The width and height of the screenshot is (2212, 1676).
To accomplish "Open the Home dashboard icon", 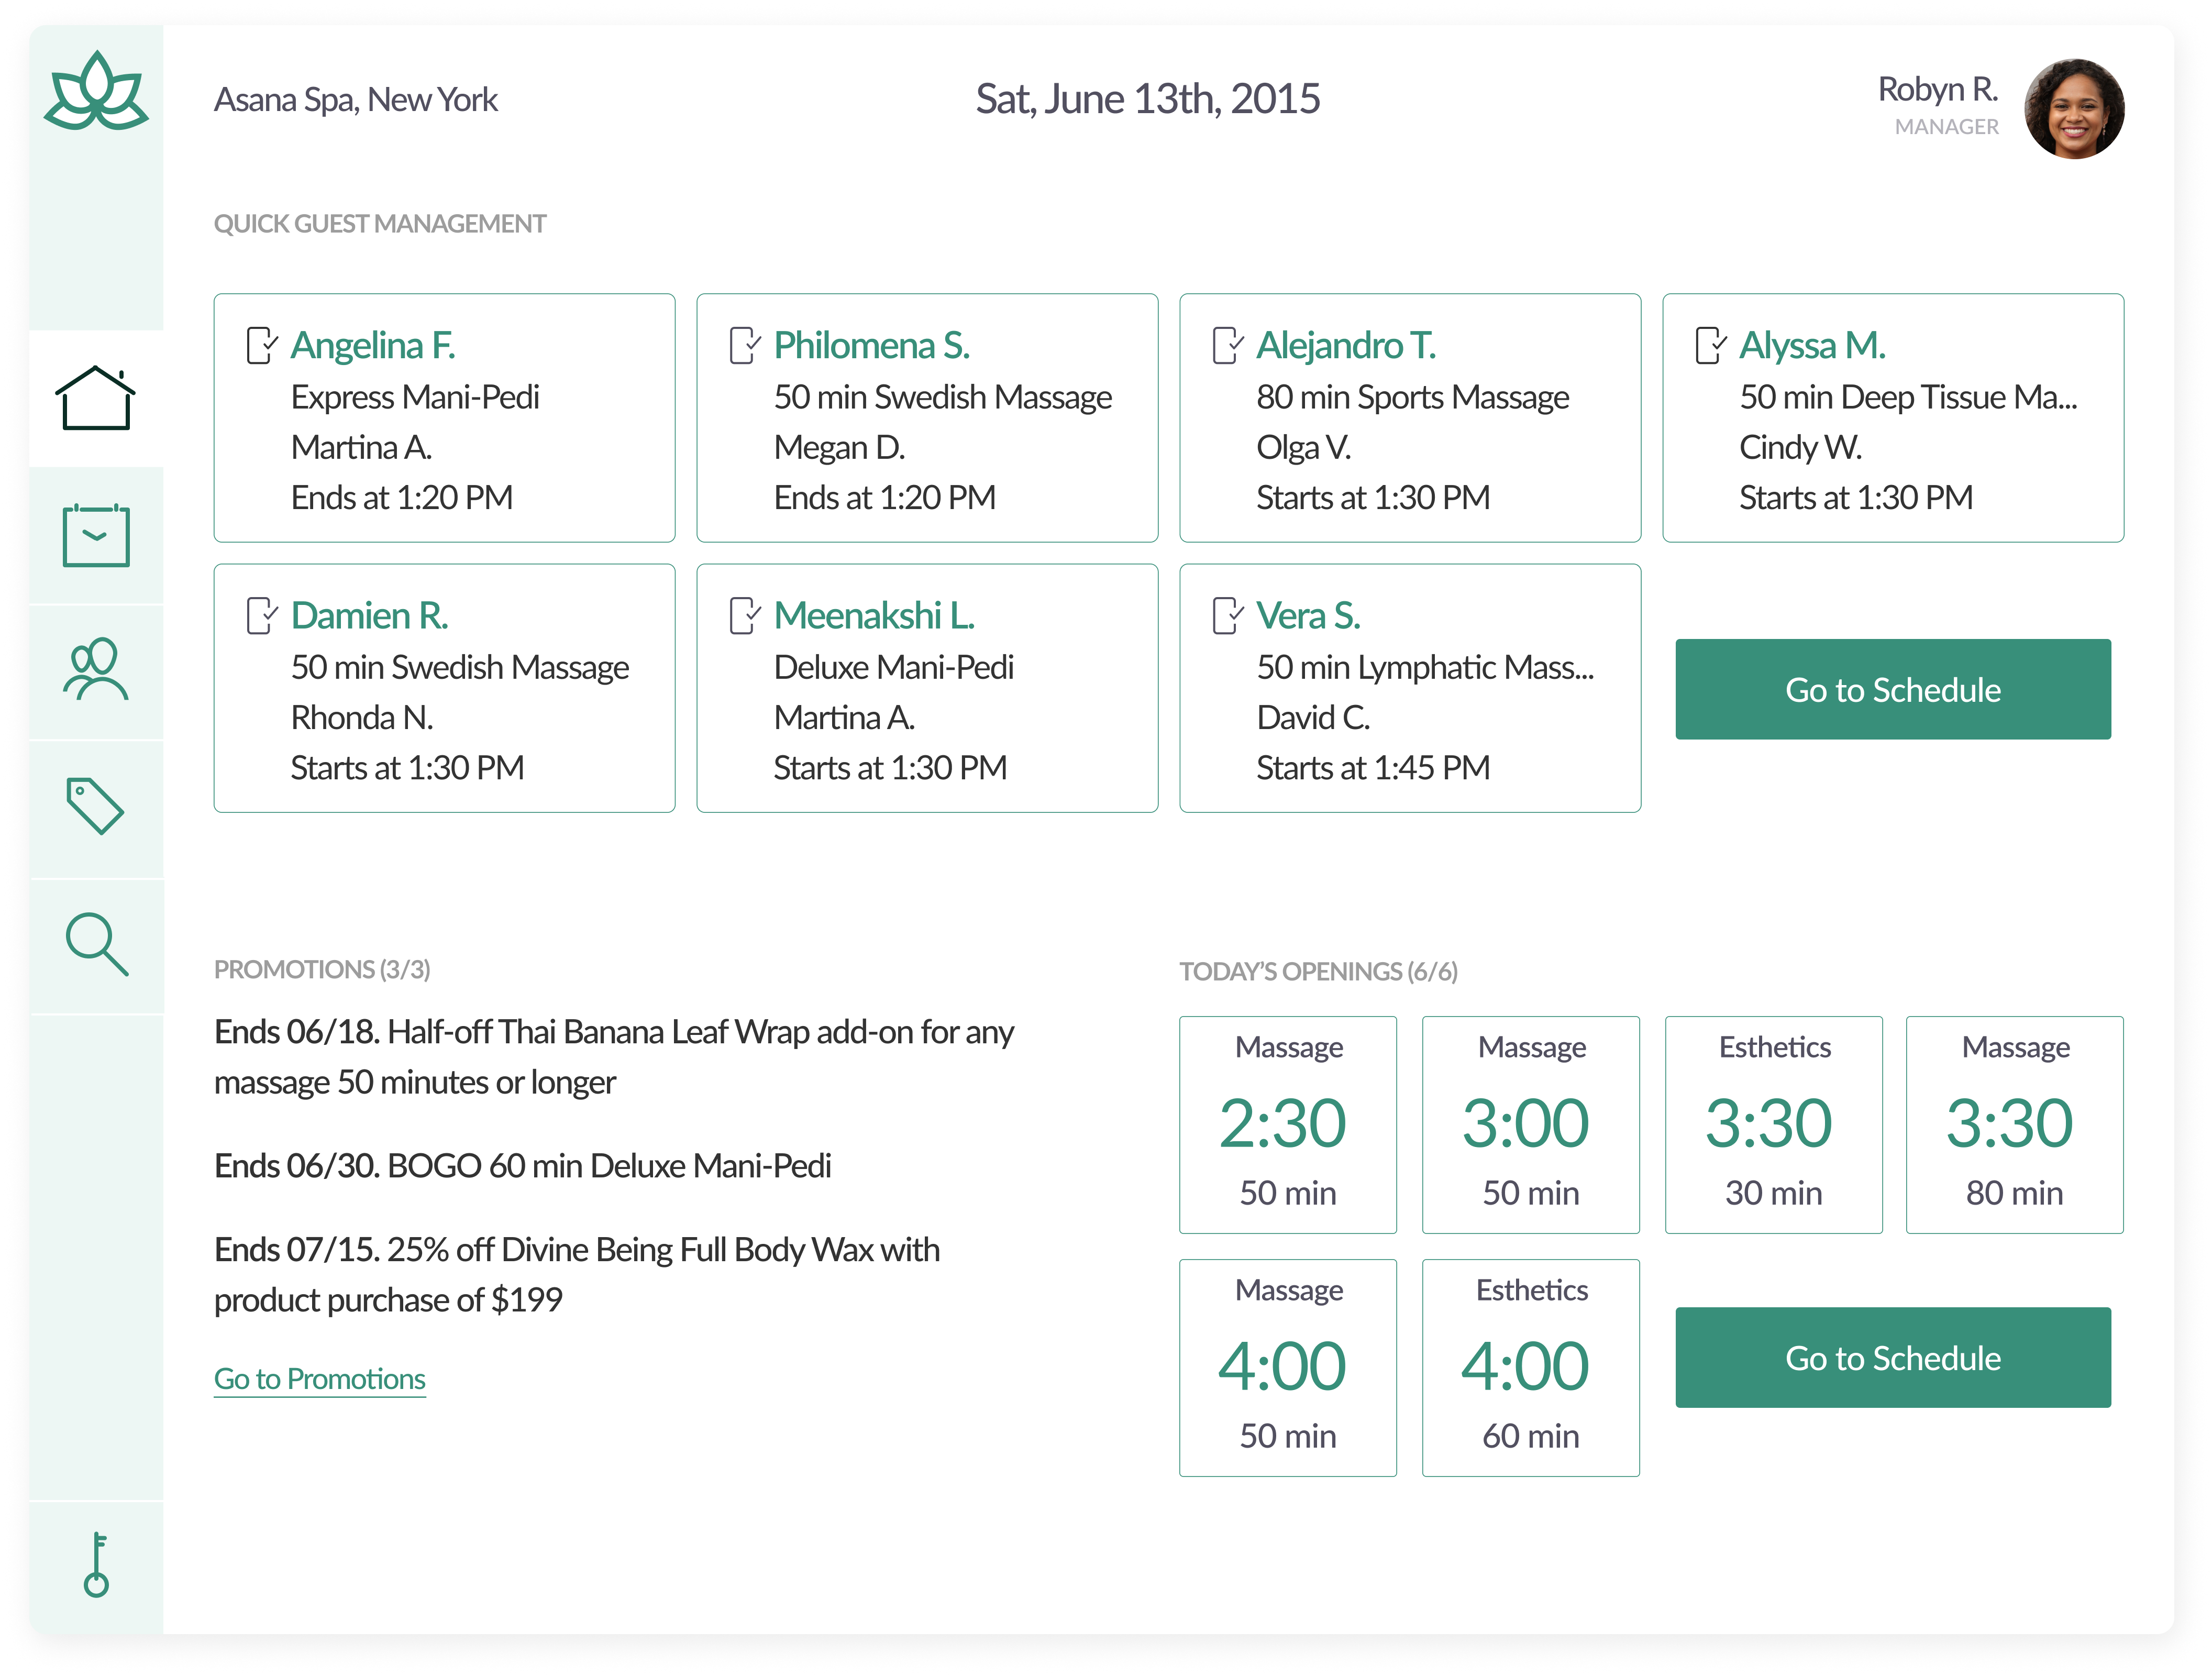I will [x=96, y=398].
